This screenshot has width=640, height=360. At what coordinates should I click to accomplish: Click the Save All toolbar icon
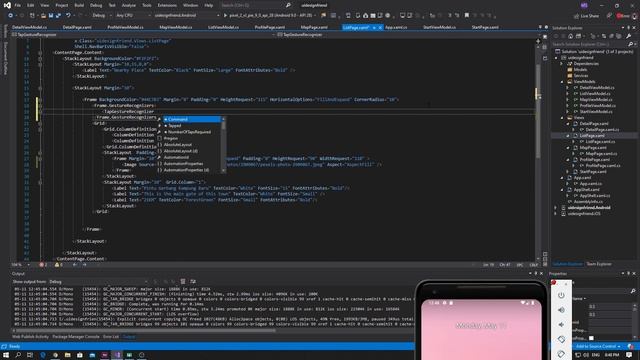click(58, 16)
